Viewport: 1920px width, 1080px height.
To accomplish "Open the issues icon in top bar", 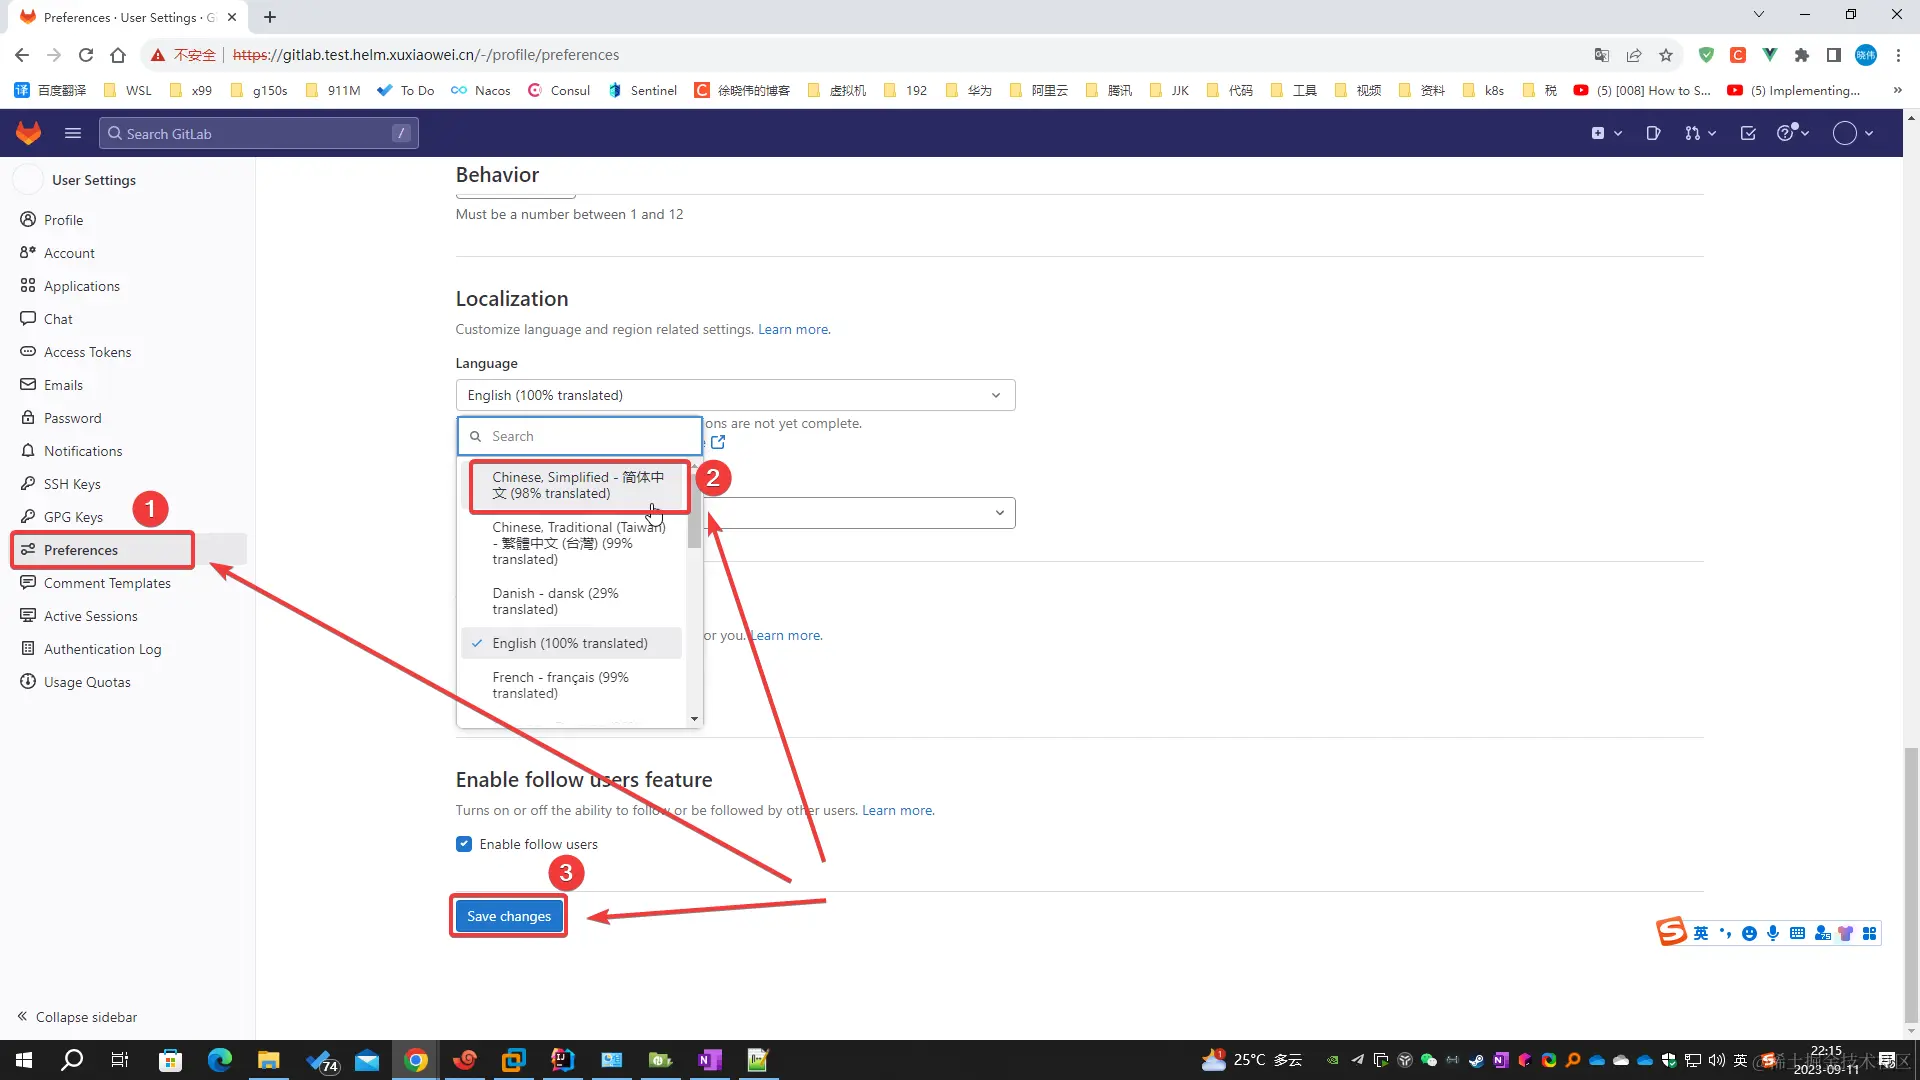I will [1653, 133].
